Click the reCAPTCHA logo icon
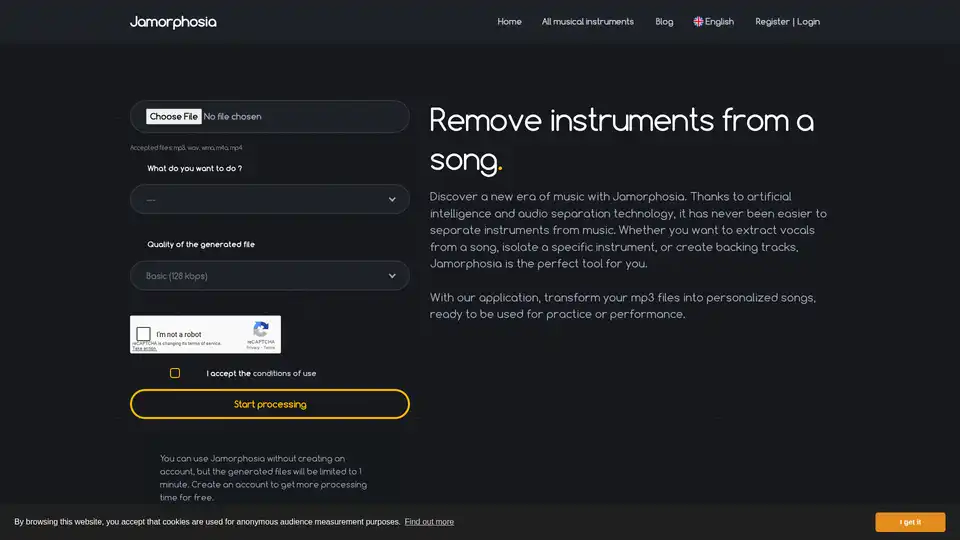Image resolution: width=960 pixels, height=540 pixels. tap(261, 329)
